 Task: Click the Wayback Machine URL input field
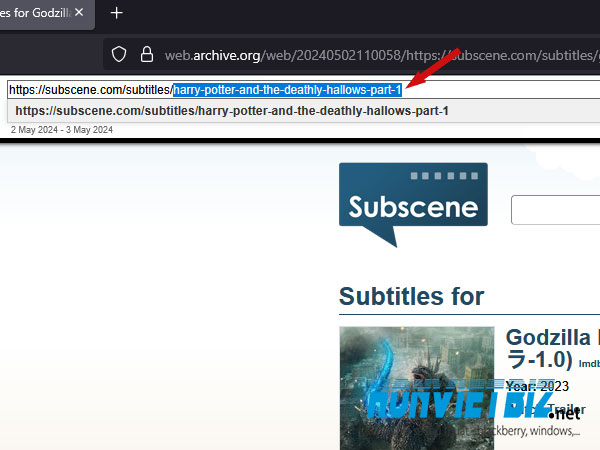click(303, 90)
